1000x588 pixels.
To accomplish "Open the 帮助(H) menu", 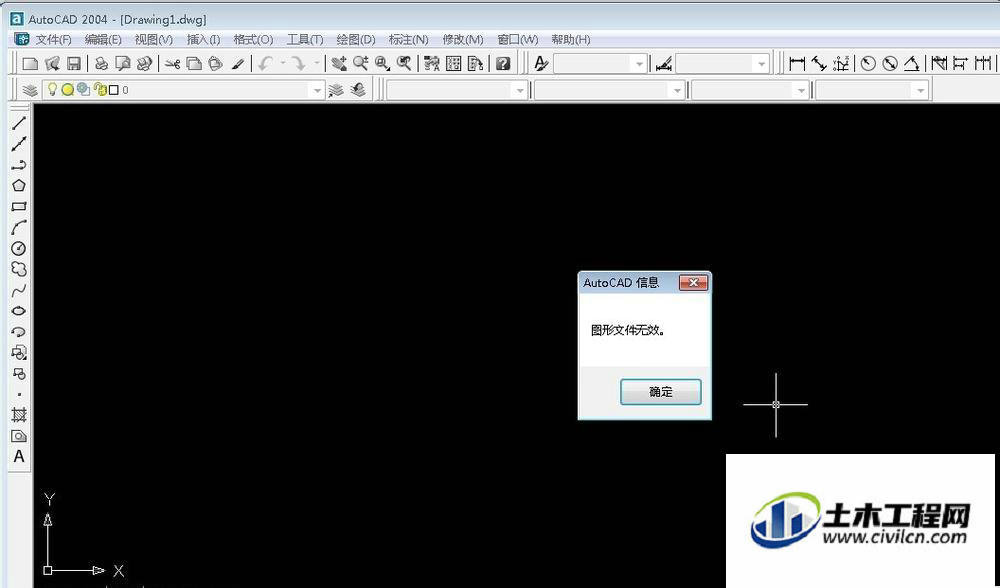I will (x=571, y=40).
